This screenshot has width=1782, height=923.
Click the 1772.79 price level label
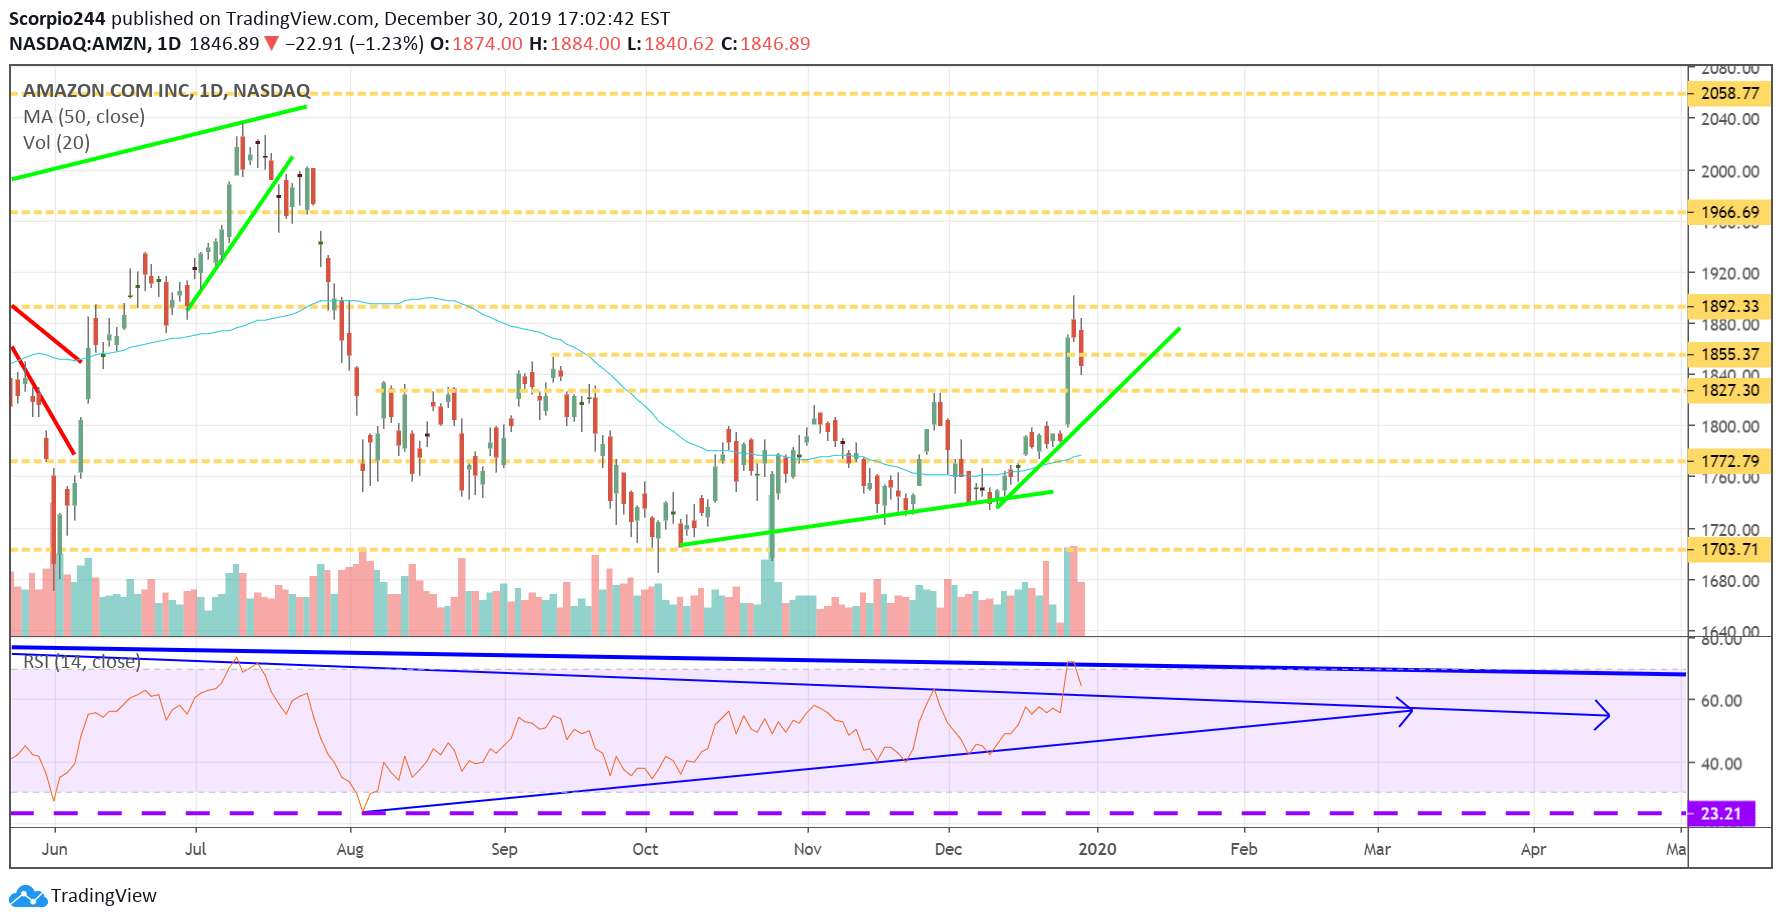tap(1729, 461)
